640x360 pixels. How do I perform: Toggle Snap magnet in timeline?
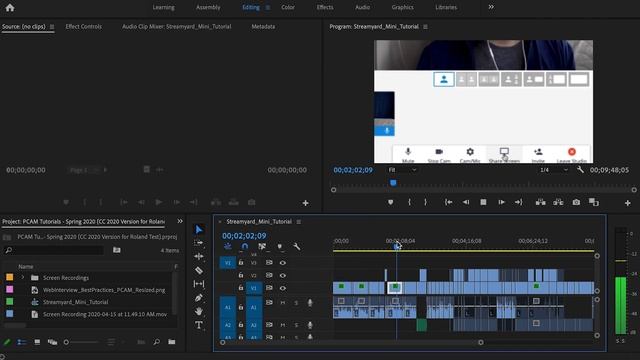[245, 247]
